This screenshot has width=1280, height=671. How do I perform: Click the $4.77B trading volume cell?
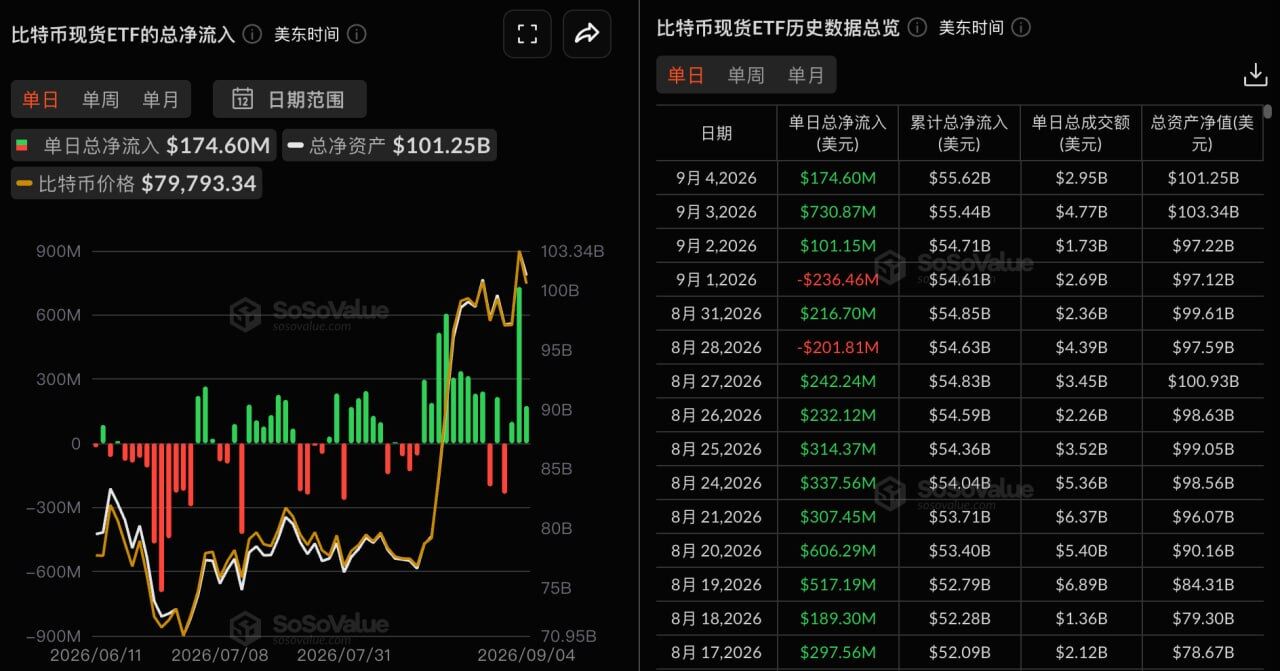[x=1081, y=212]
